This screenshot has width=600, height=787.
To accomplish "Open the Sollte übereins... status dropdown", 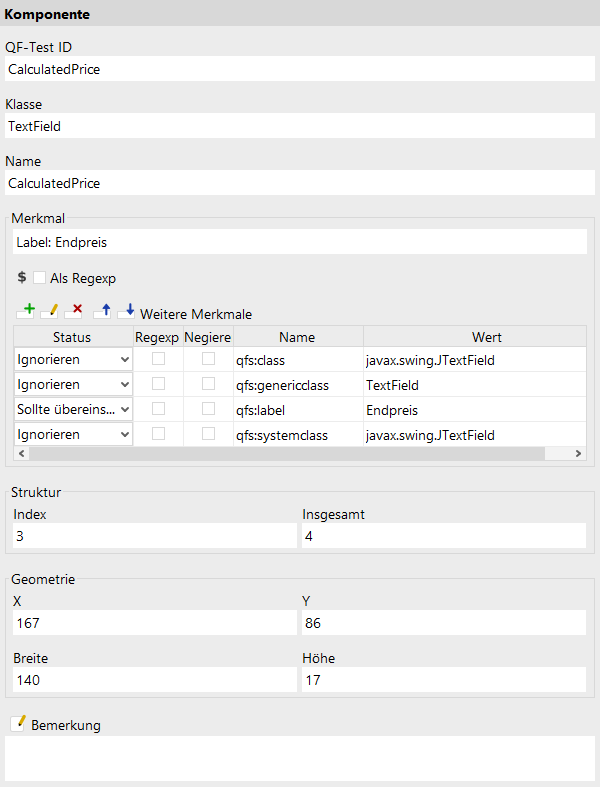I will coord(73,410).
